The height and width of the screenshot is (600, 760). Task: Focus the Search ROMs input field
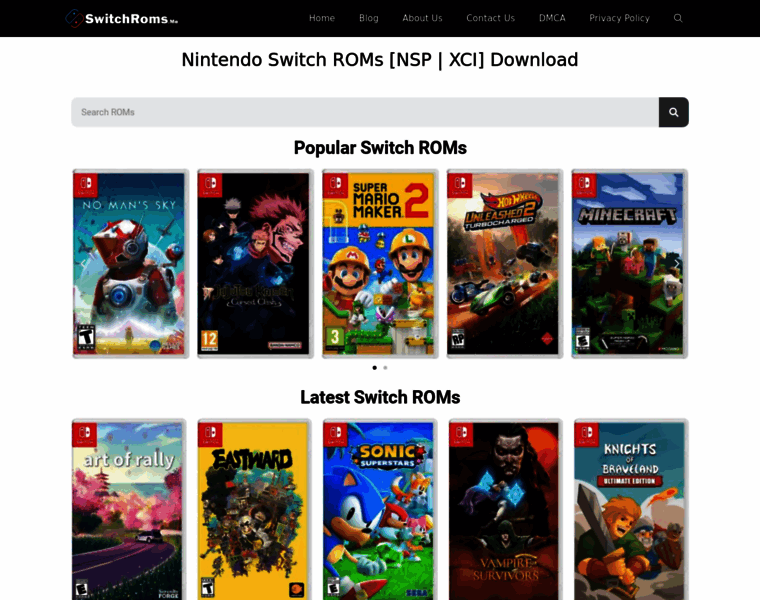point(364,112)
